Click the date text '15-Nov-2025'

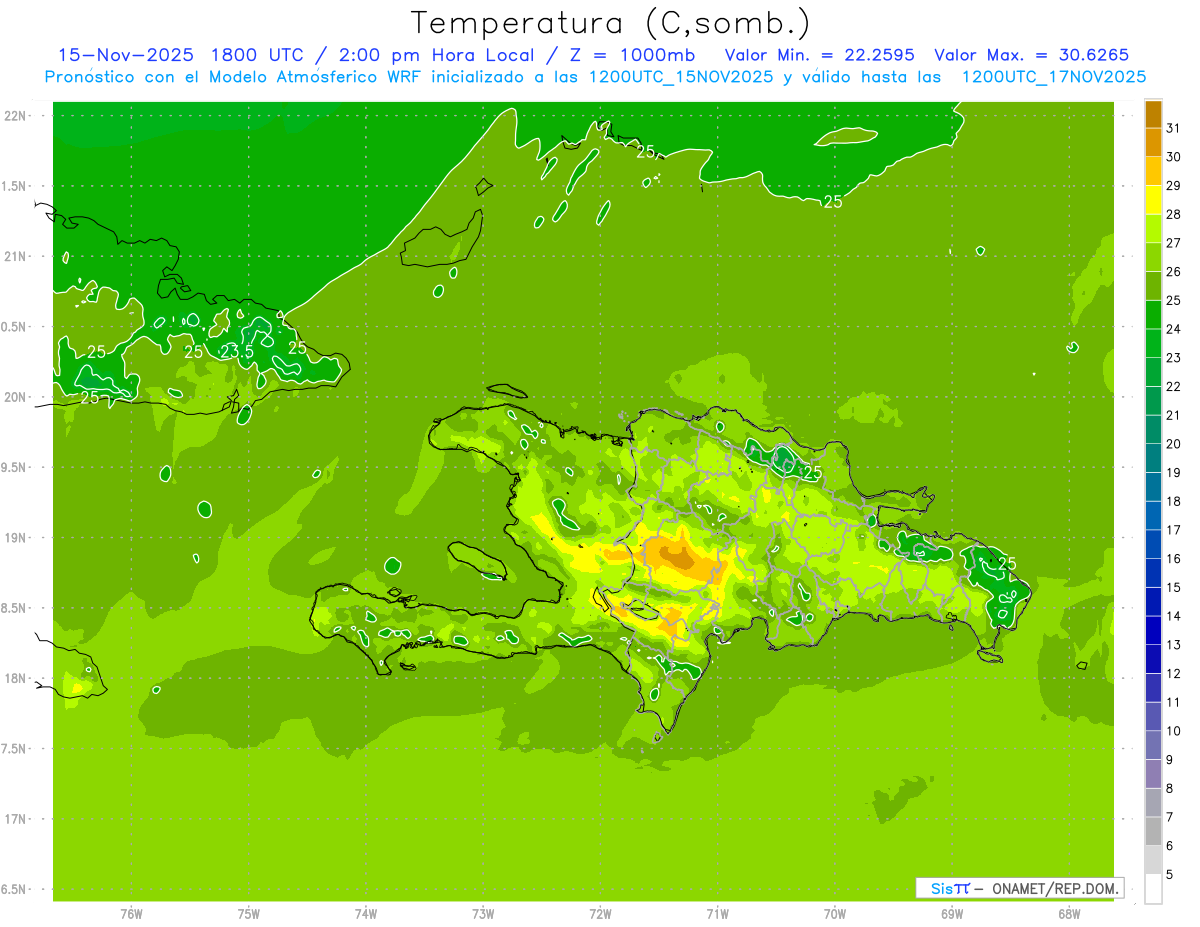tap(125, 55)
